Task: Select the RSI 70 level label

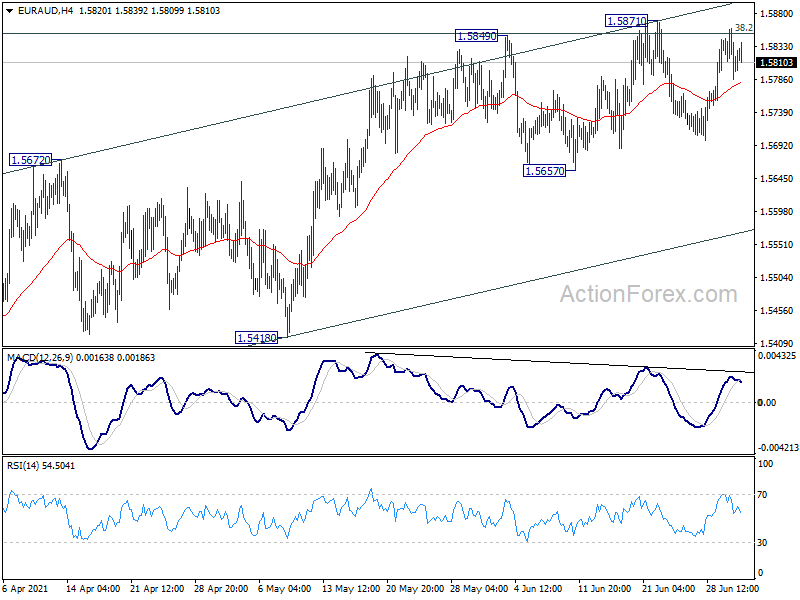Action: click(x=762, y=495)
